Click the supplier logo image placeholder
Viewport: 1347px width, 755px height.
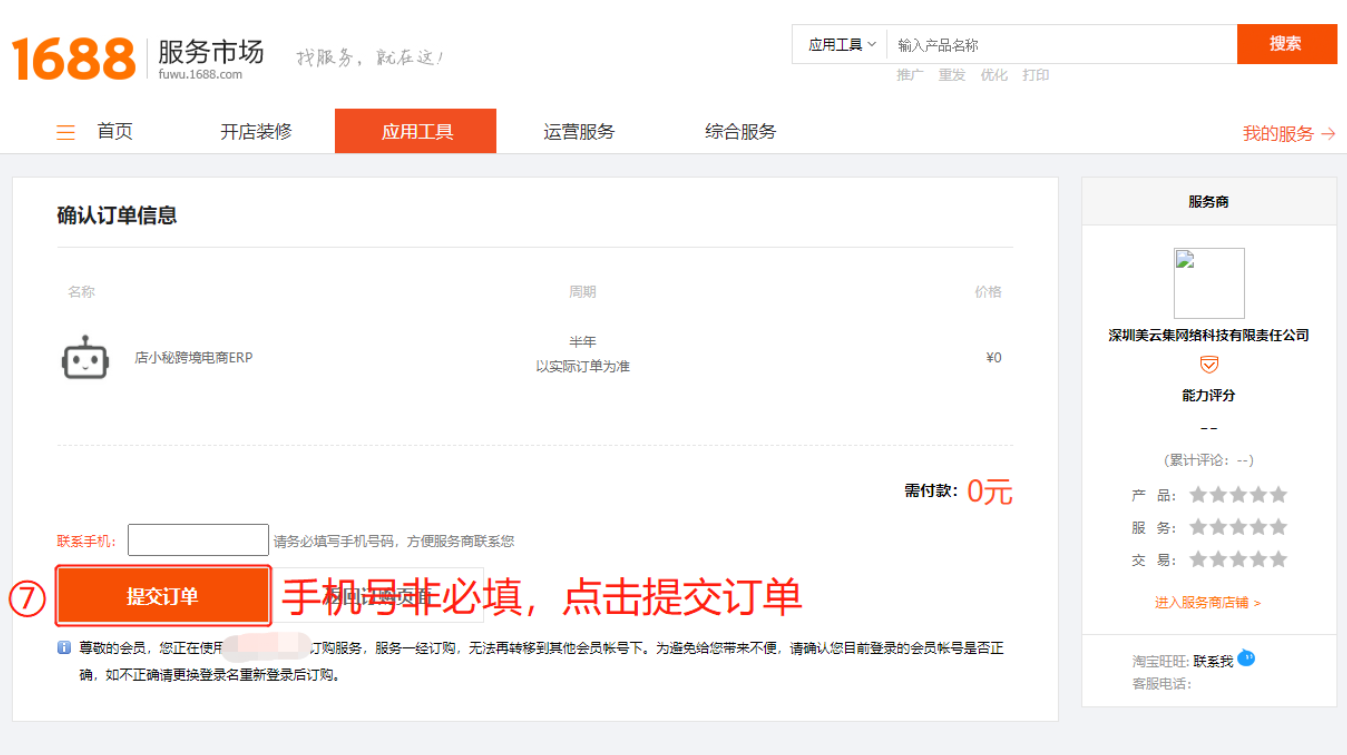point(1209,283)
